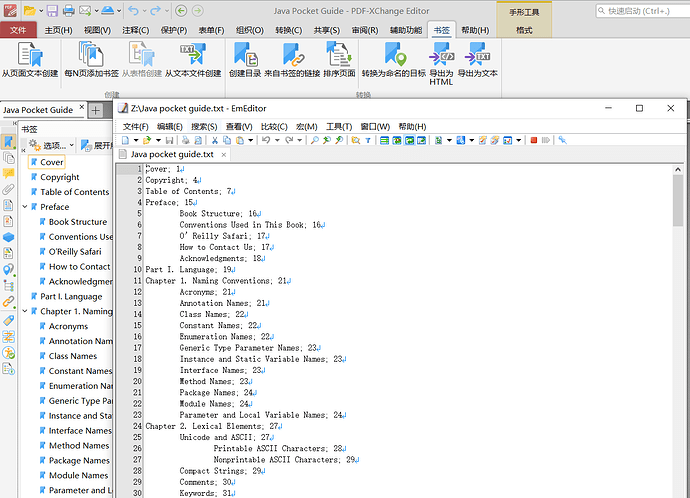Close the Java Pocket Guide PDF tab
Screen dimensions: 690x498
81,107
